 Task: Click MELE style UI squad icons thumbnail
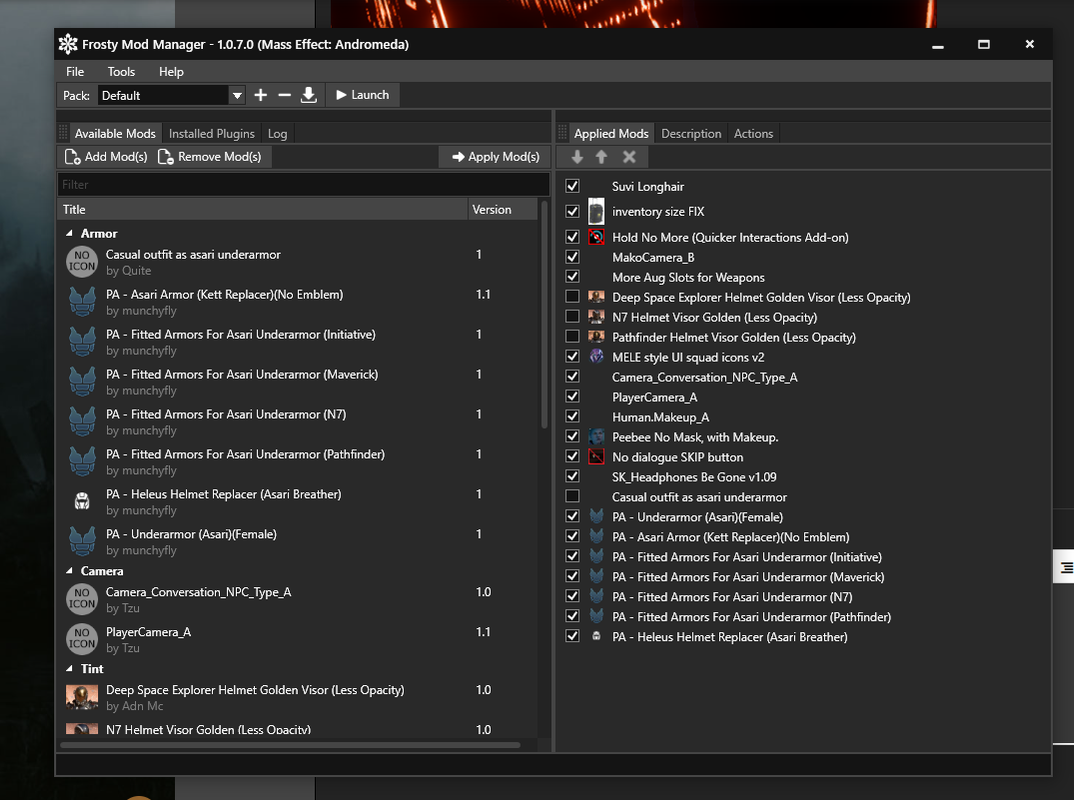pyautogui.click(x=597, y=357)
